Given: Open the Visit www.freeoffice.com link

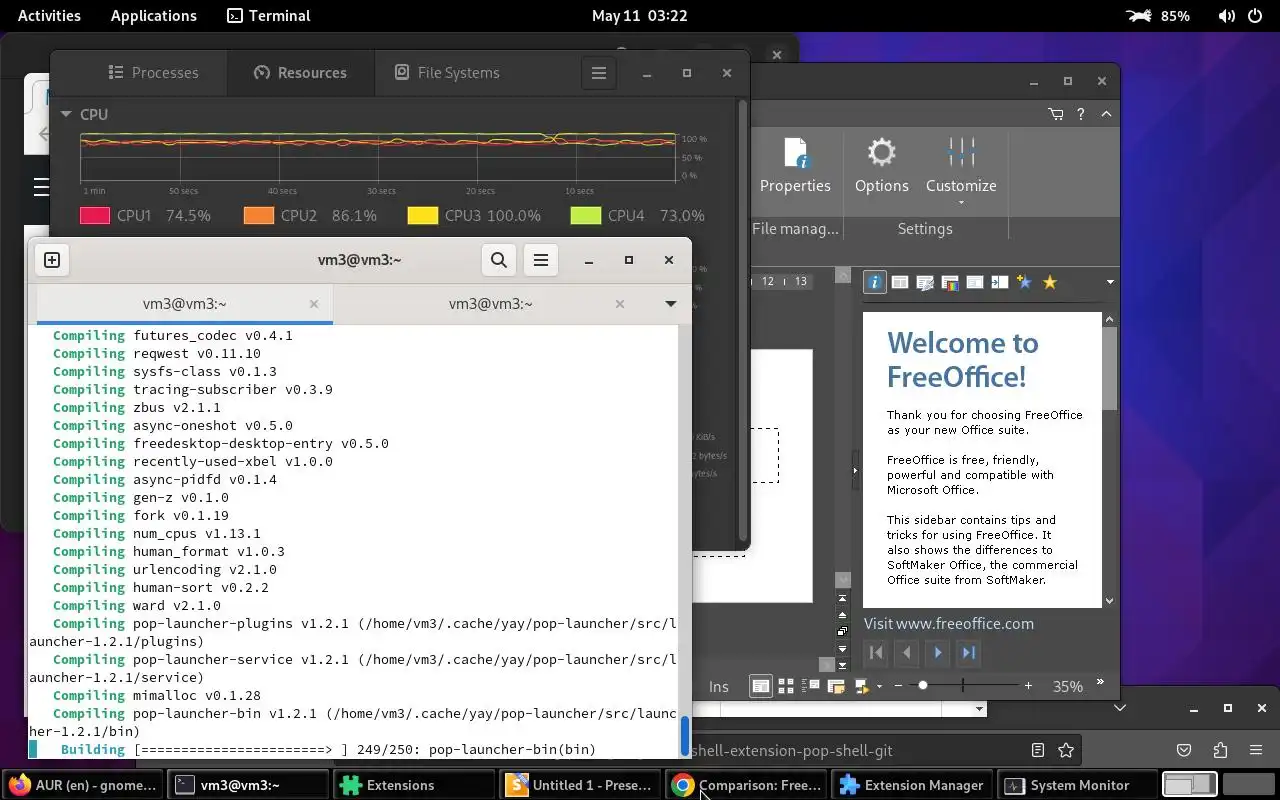Looking at the screenshot, I should (949, 623).
